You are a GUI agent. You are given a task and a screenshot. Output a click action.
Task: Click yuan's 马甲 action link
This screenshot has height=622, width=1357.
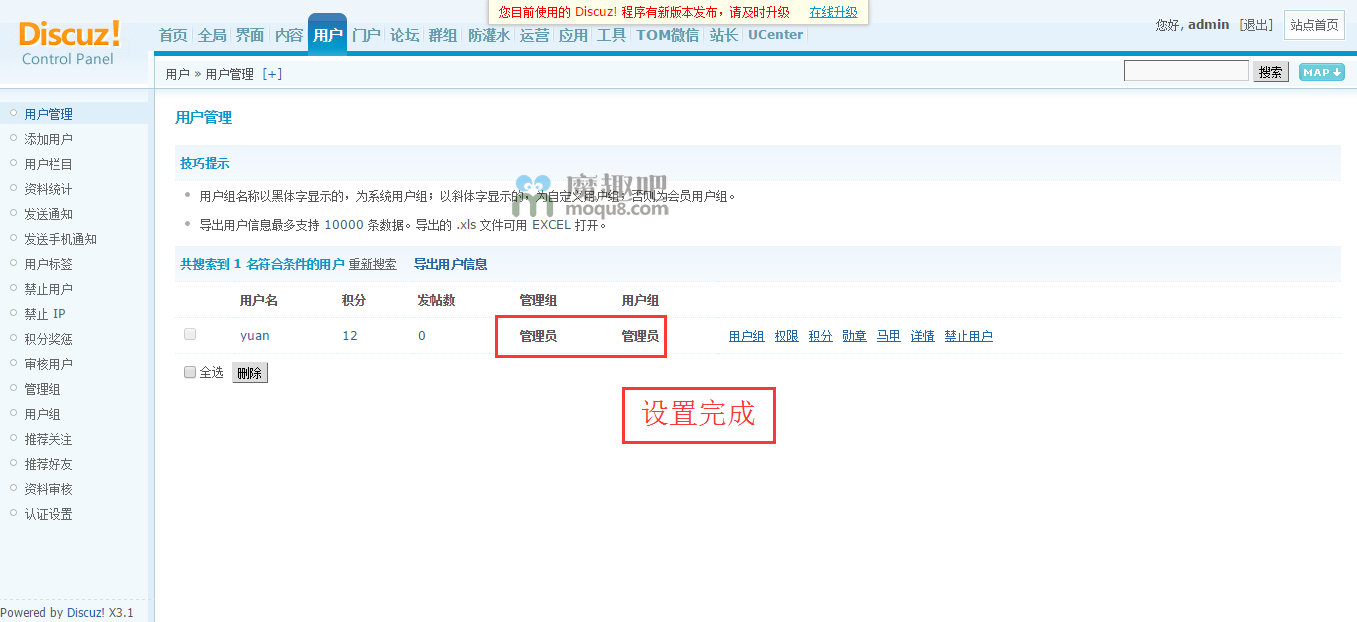(x=888, y=336)
